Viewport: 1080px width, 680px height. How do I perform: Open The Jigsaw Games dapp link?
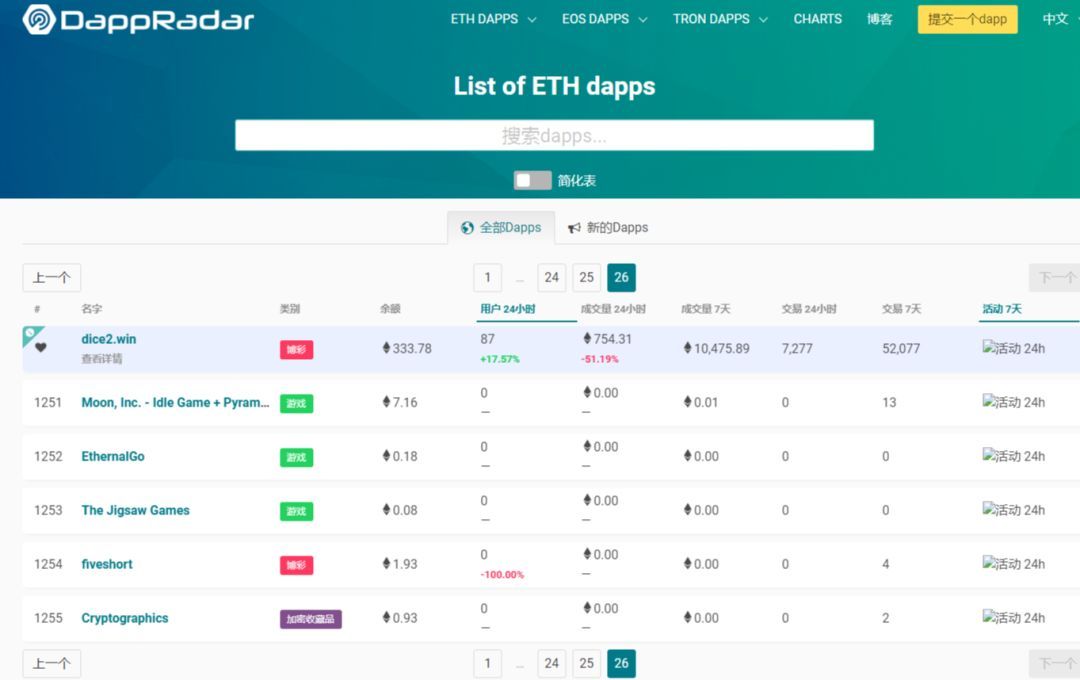(135, 511)
